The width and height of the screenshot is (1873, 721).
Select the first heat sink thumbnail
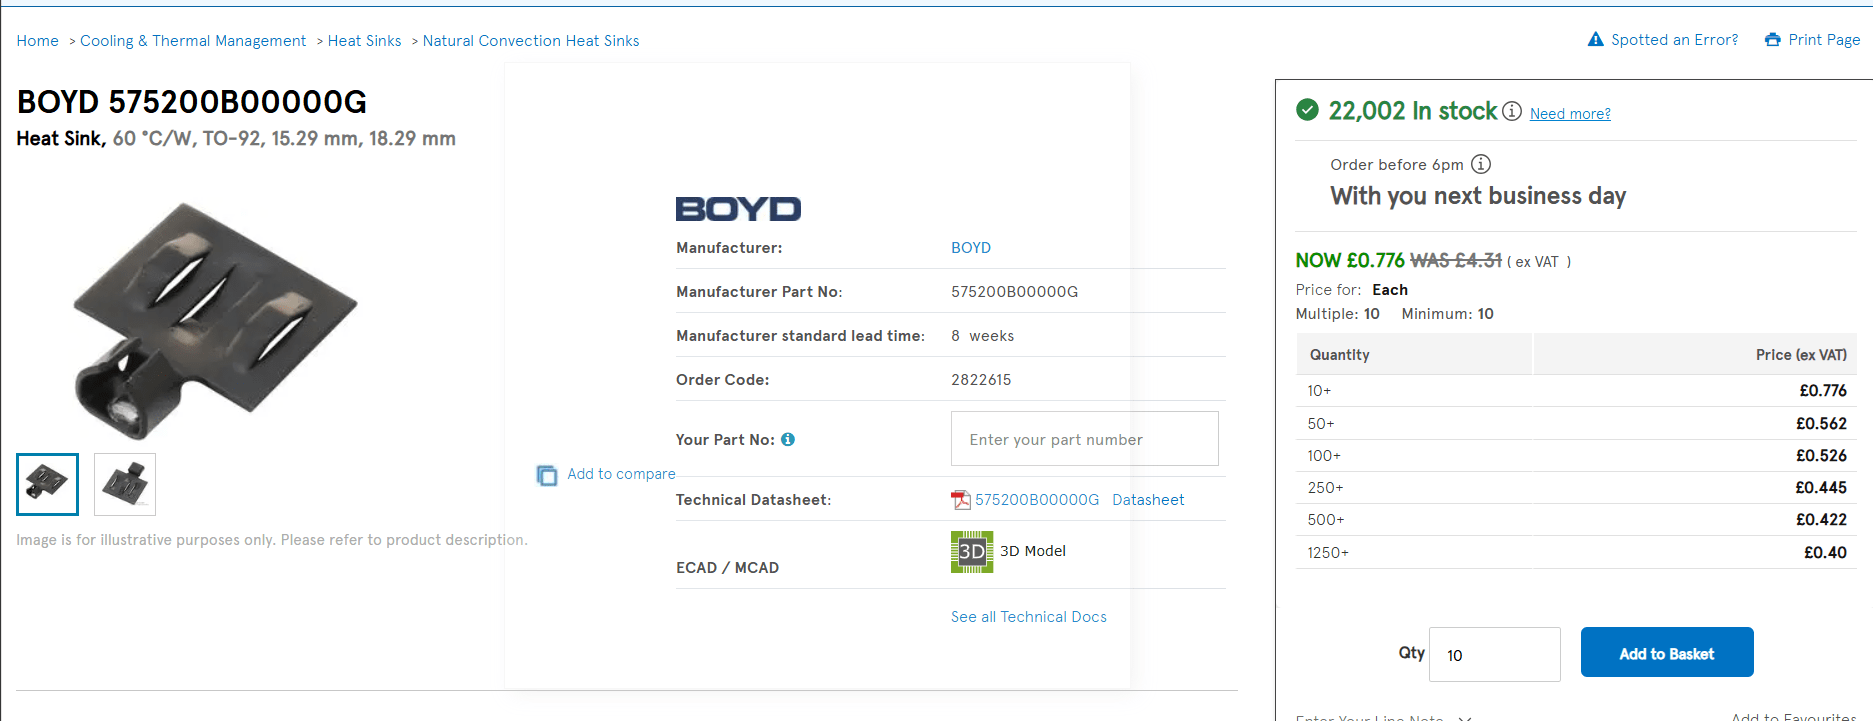coord(47,484)
